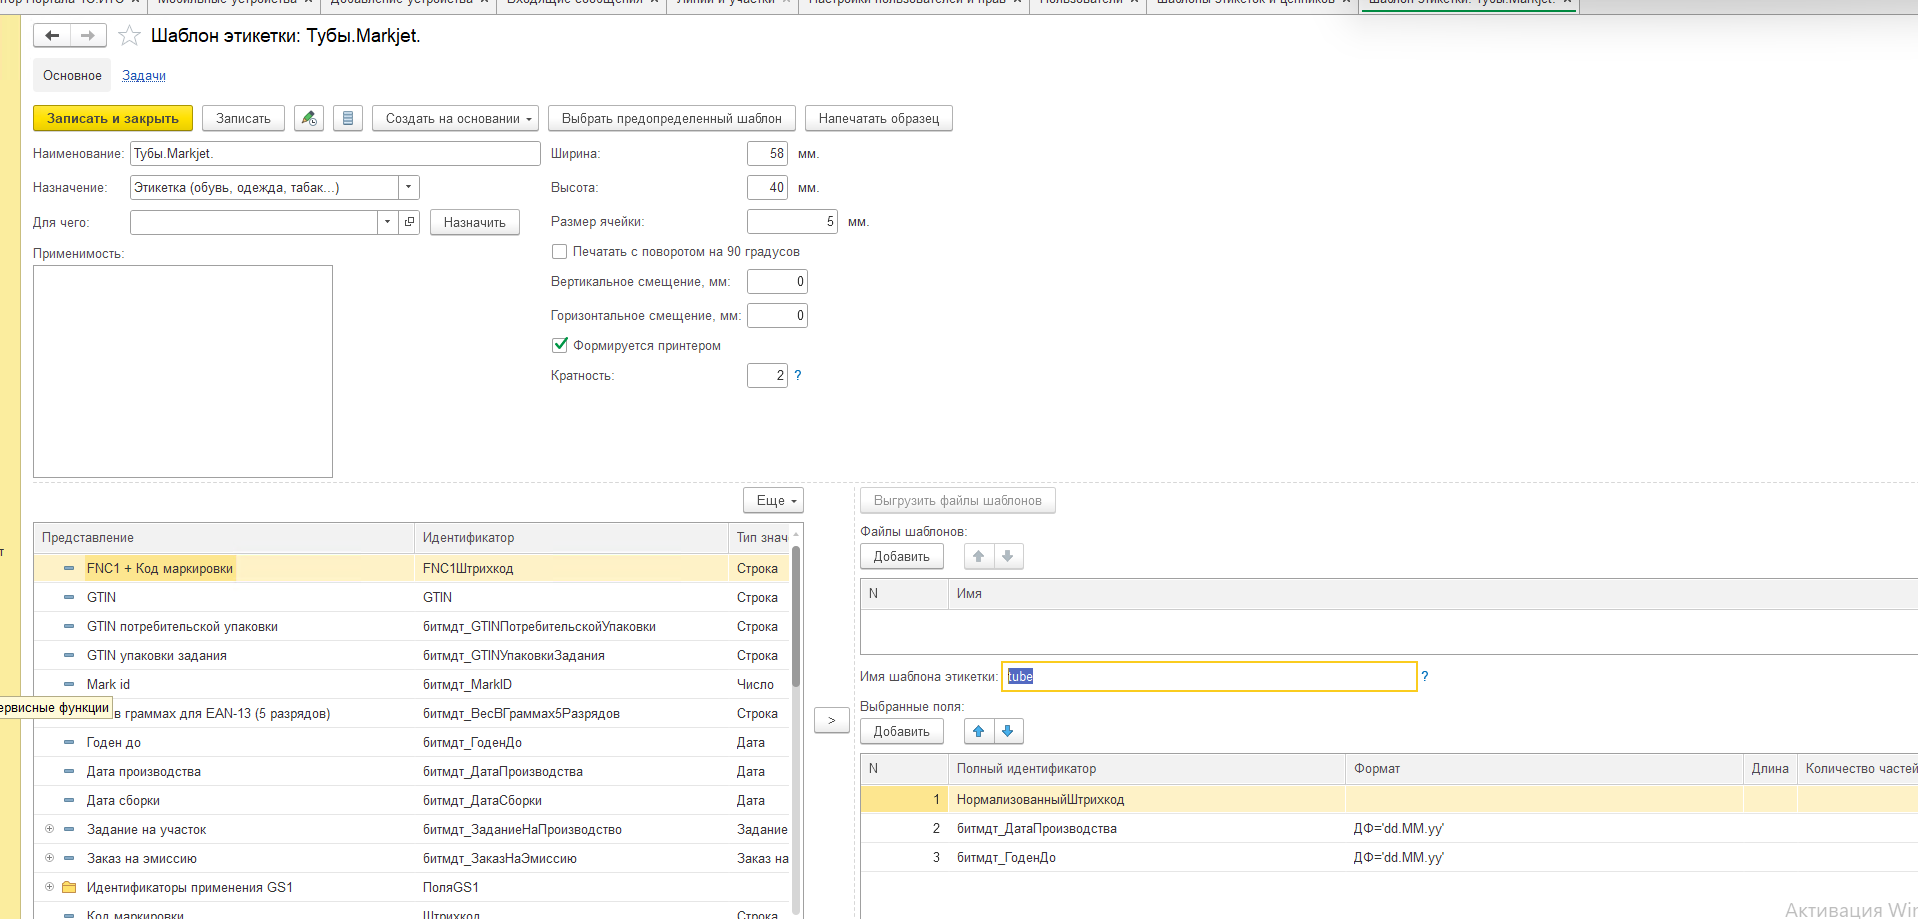The image size is (1918, 919).
Task: Click the back navigation arrow
Action: (52, 36)
